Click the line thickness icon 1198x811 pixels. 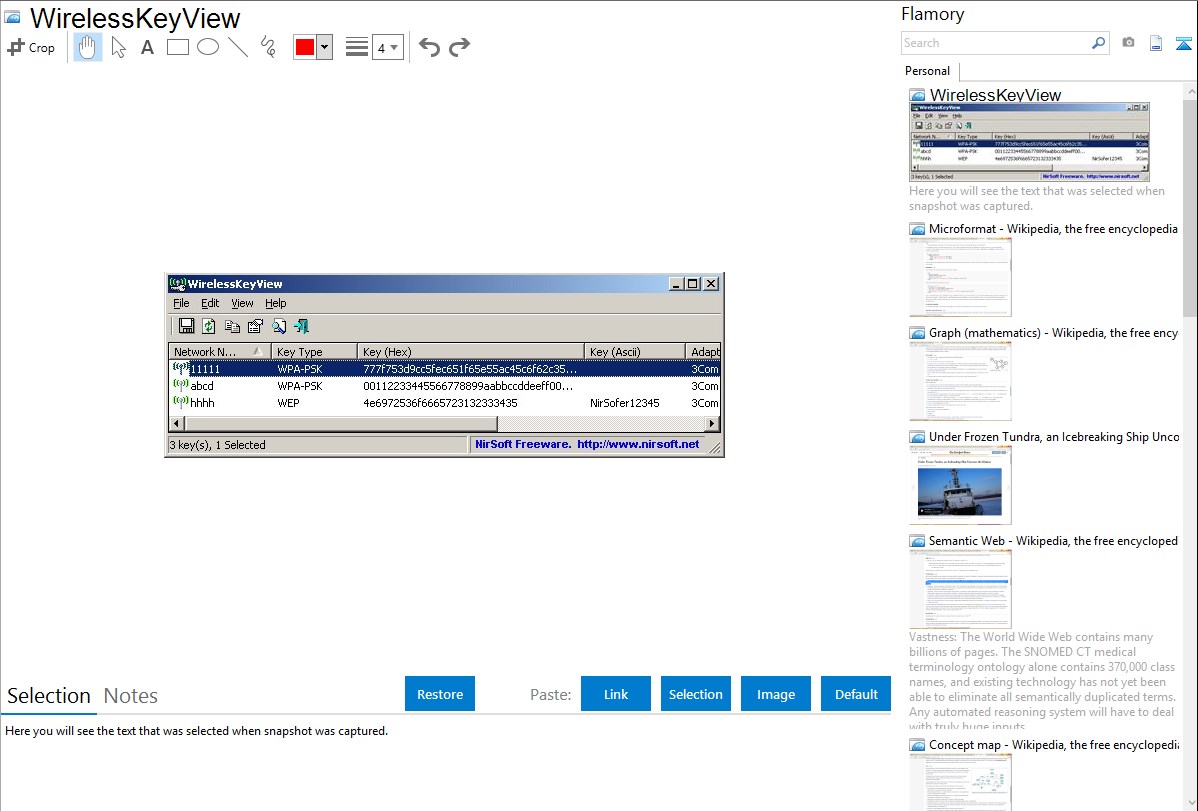(357, 47)
